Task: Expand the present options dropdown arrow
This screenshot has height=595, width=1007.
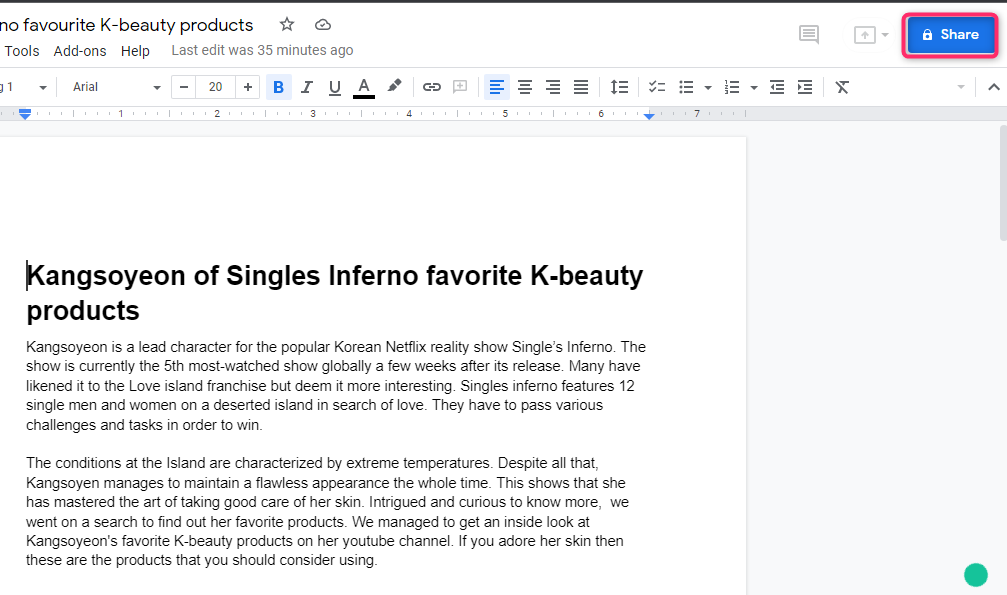Action: pos(885,35)
